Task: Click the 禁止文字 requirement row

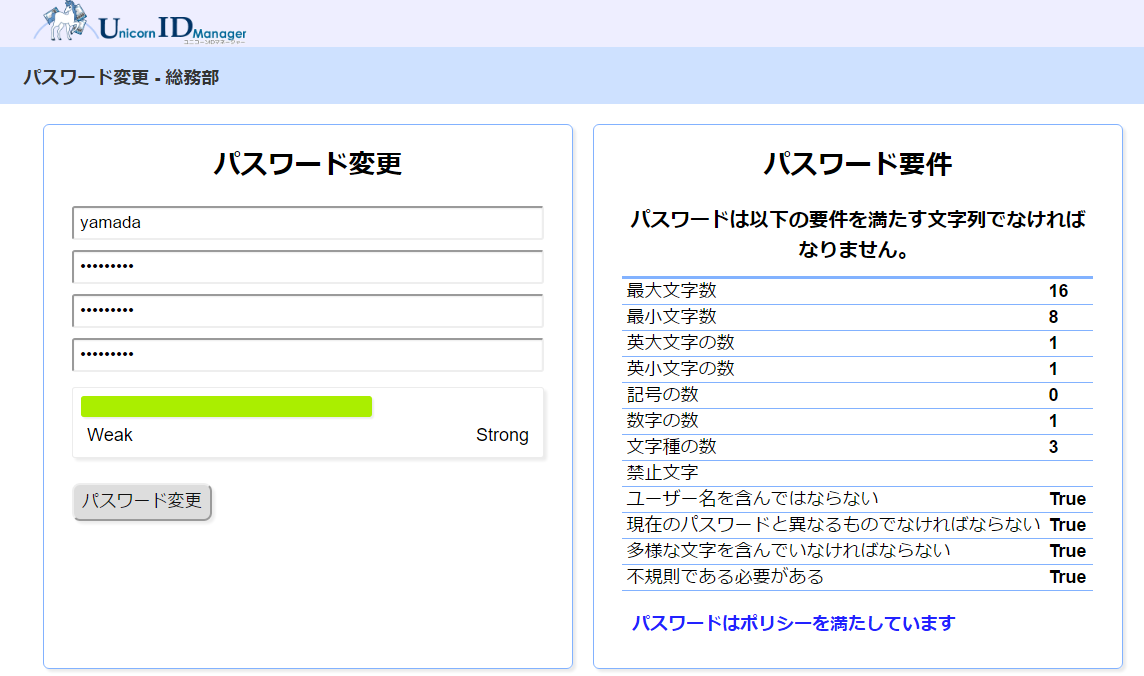Action: 856,473
